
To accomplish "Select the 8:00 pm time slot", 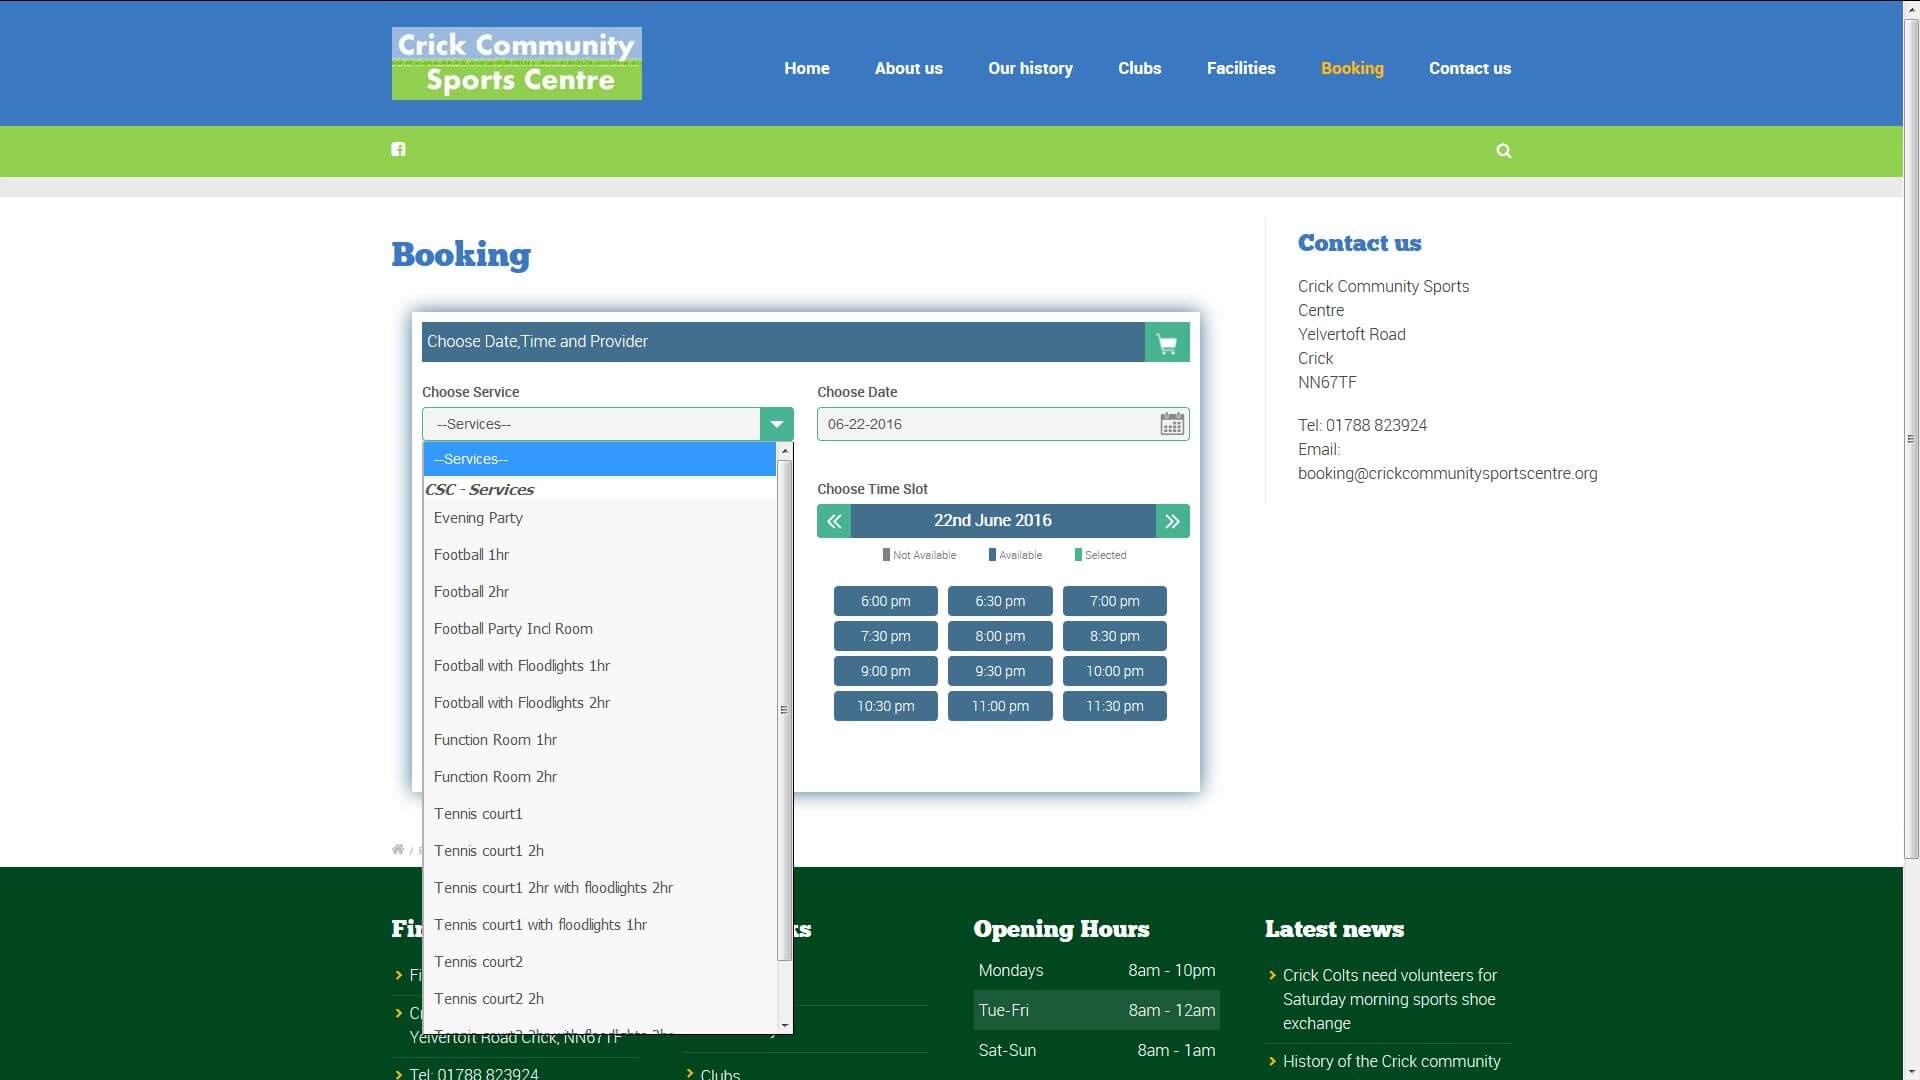I will coord(1000,636).
